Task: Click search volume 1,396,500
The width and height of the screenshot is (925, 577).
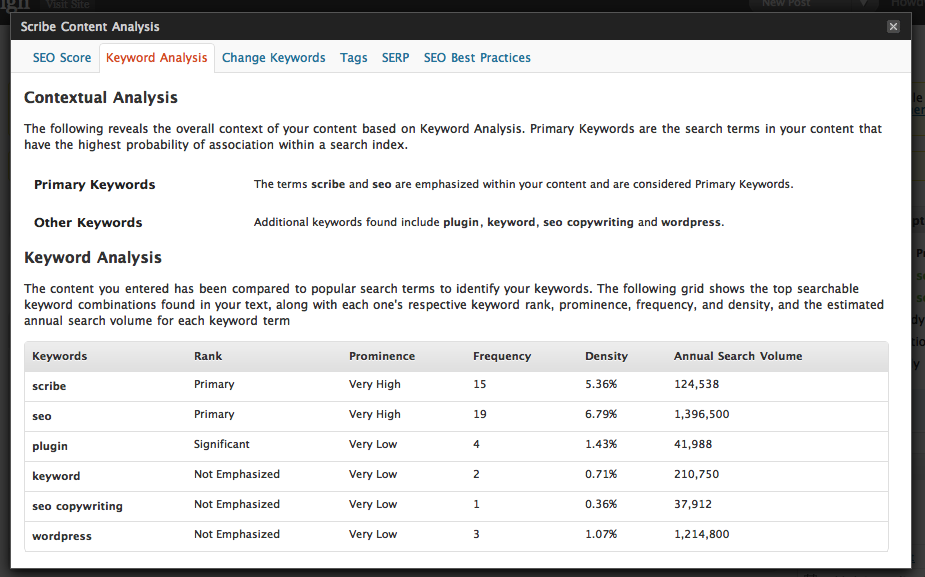Action: (701, 414)
